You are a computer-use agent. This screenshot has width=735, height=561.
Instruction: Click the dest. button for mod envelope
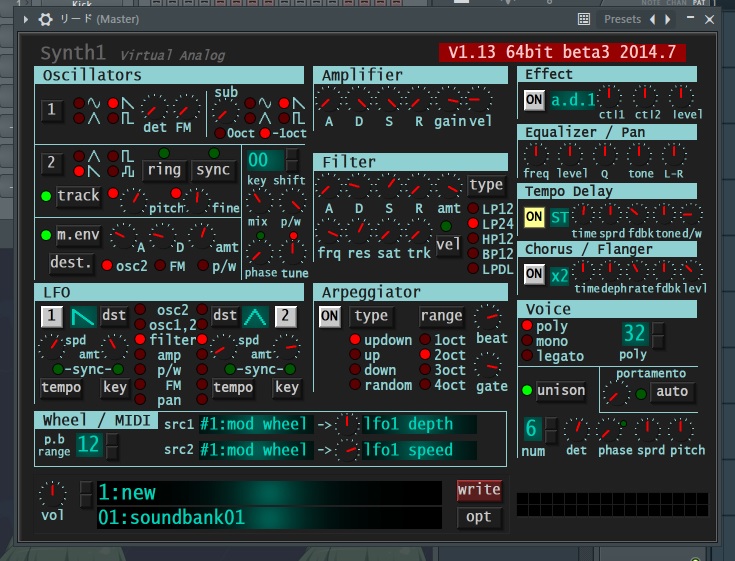tap(70, 262)
